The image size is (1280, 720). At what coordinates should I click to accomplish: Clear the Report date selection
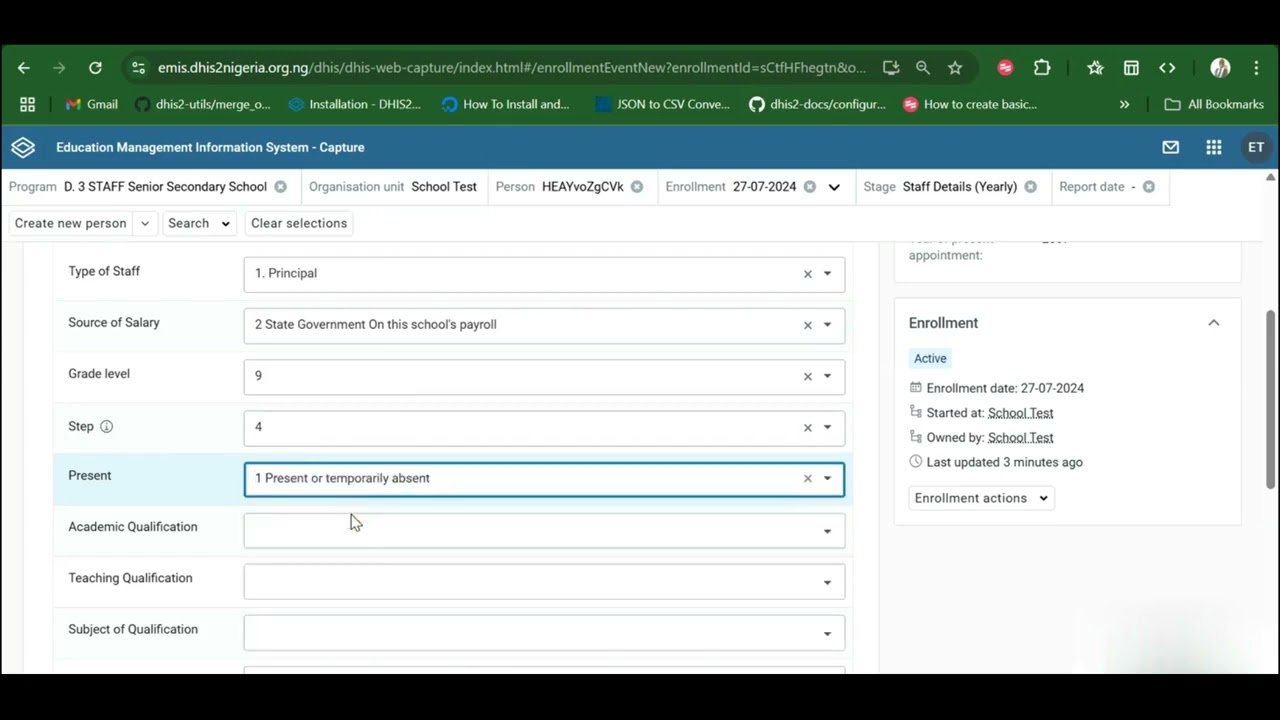coord(1149,187)
